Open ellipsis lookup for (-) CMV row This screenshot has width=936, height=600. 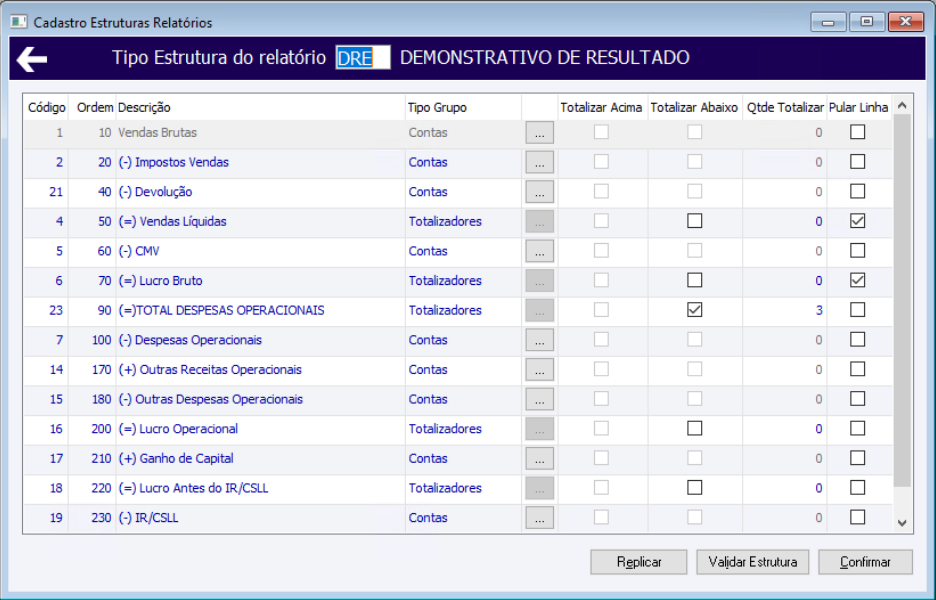539,251
